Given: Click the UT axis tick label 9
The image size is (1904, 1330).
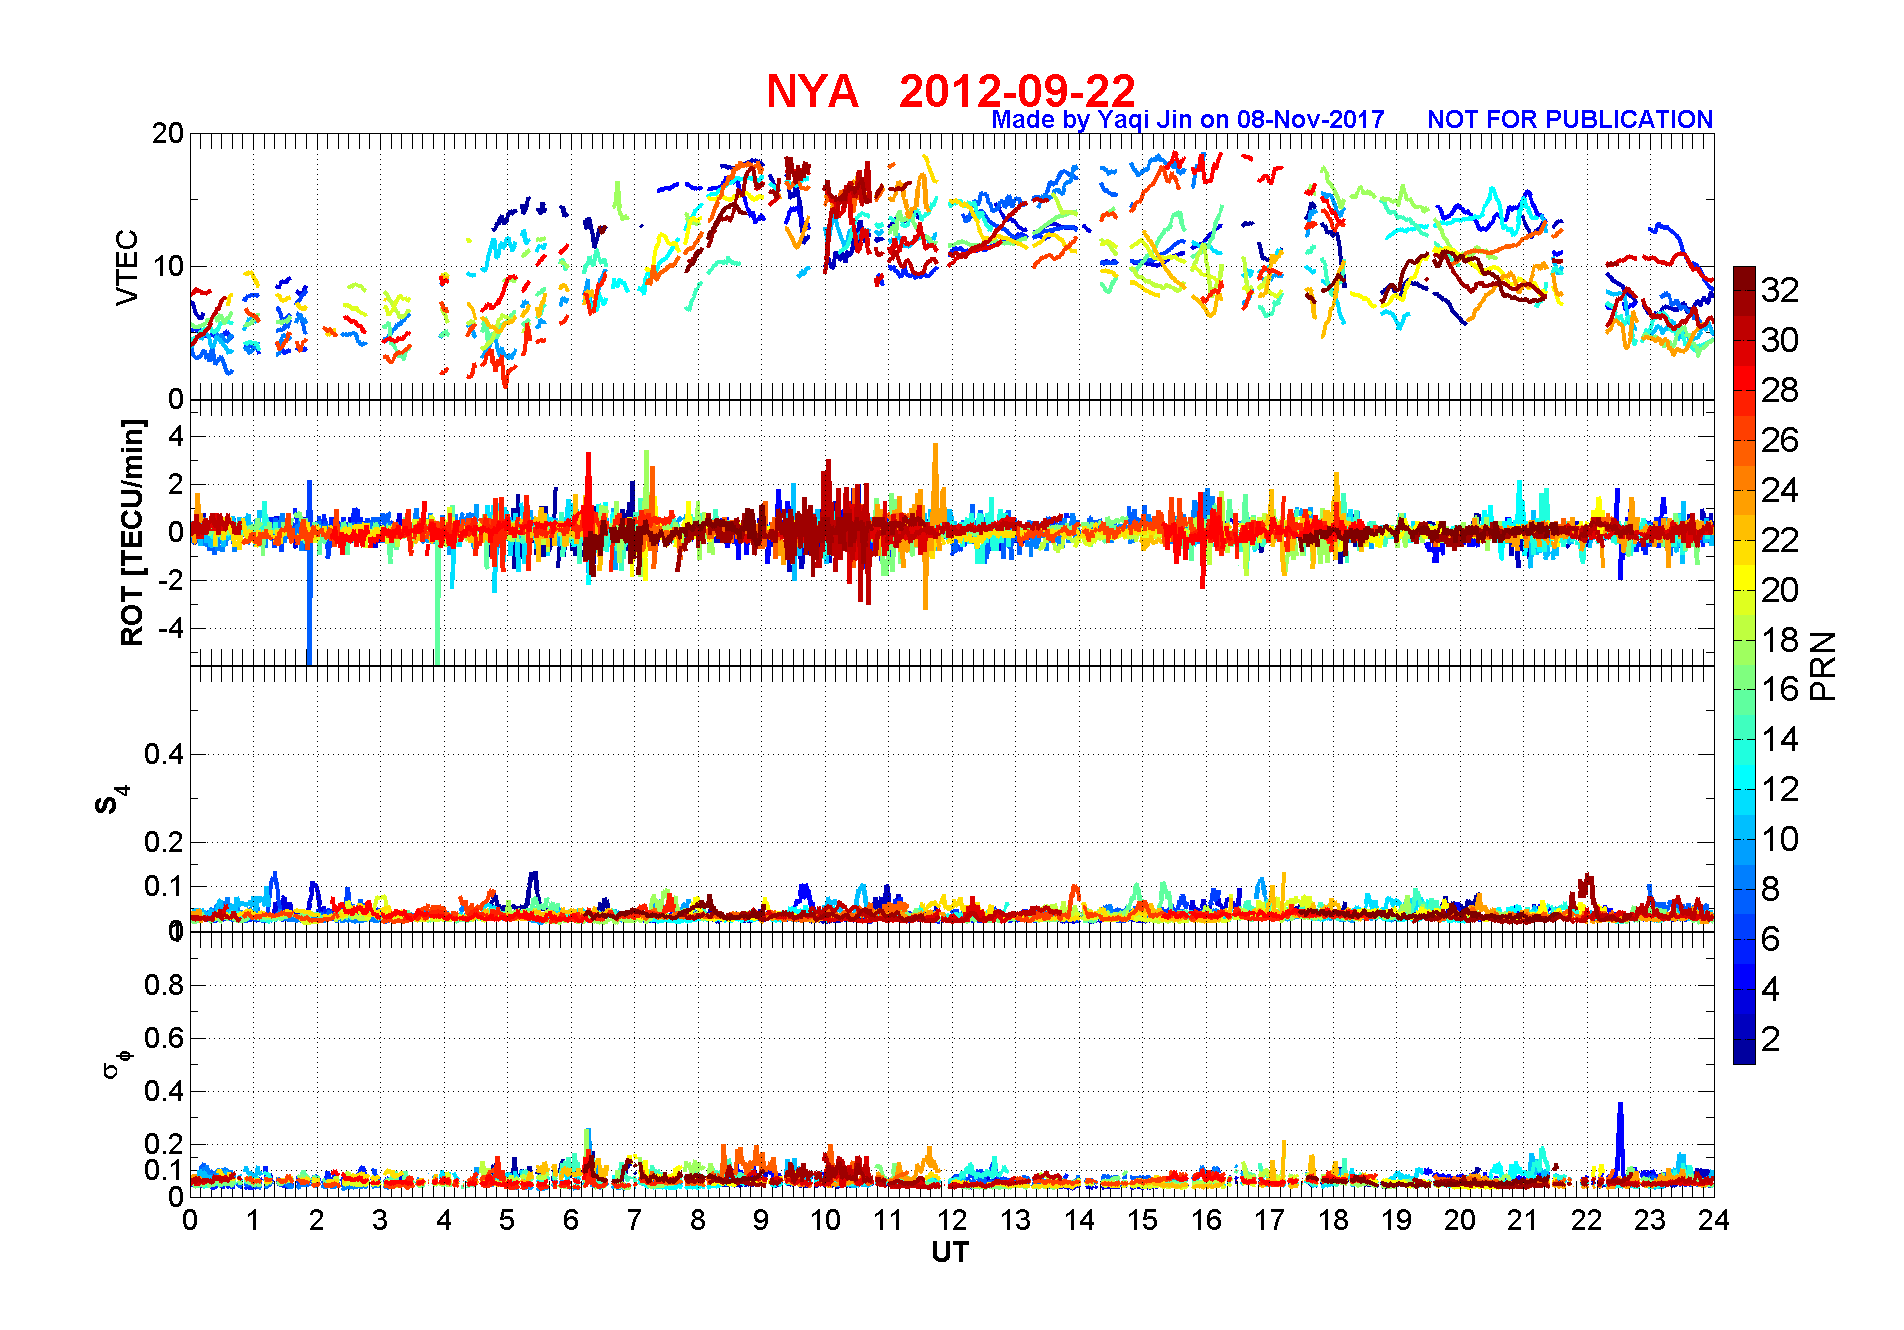Looking at the screenshot, I should (761, 1220).
